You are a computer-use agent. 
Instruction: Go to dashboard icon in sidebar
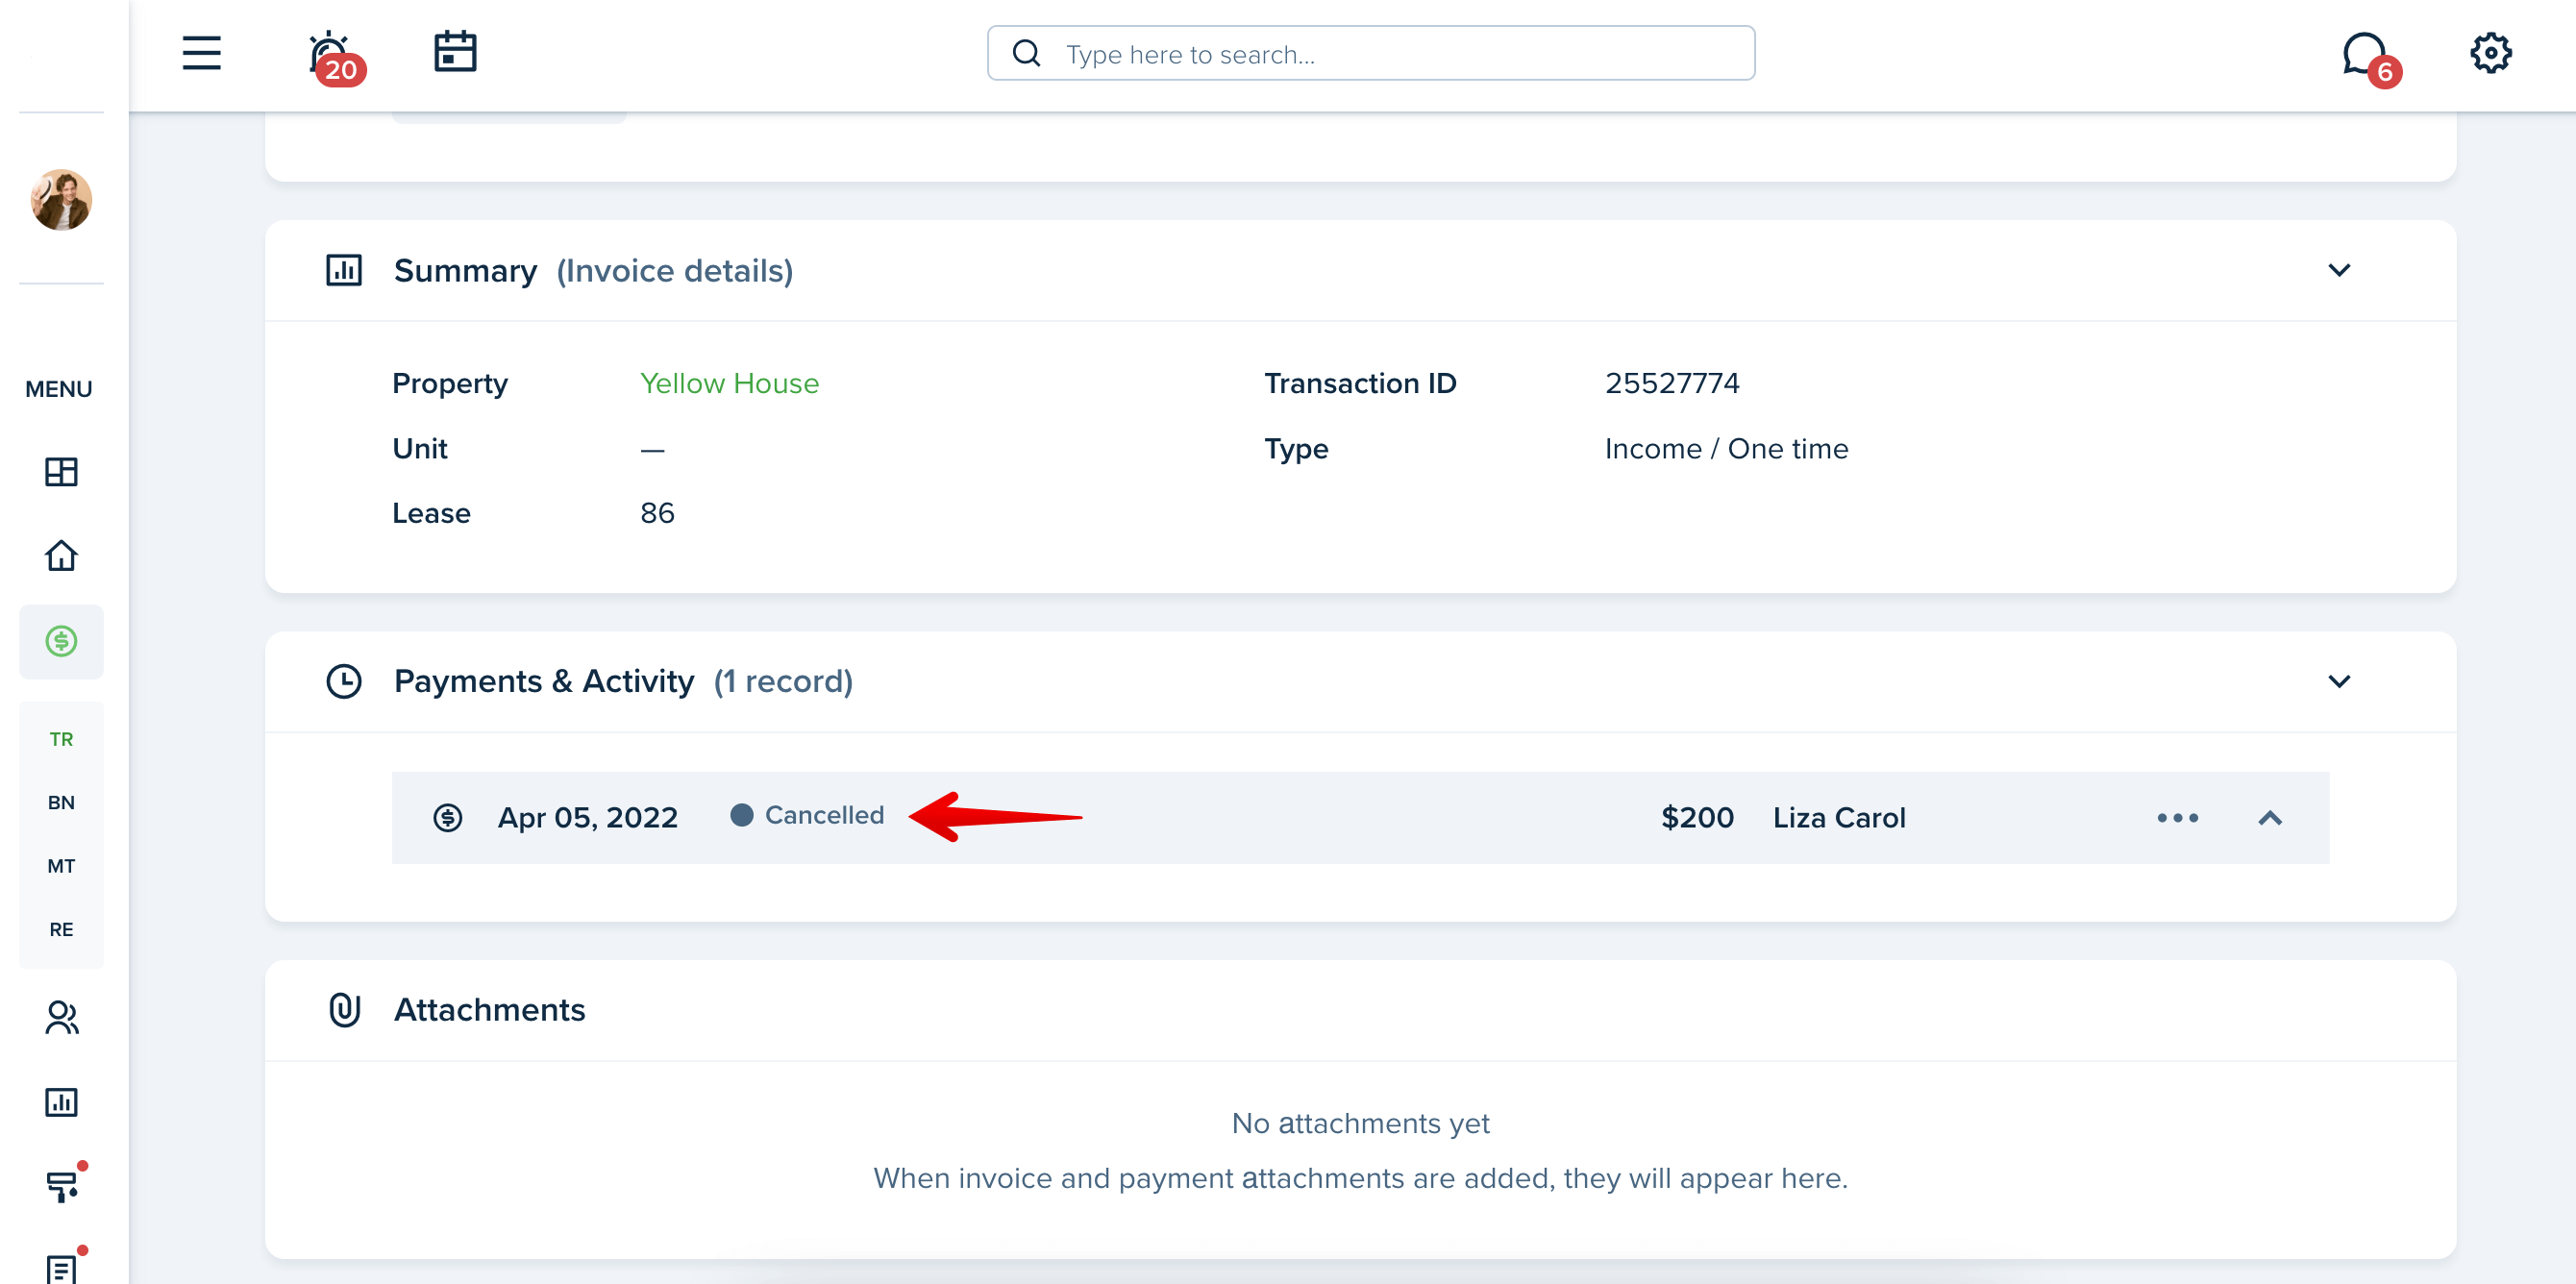[x=61, y=471]
